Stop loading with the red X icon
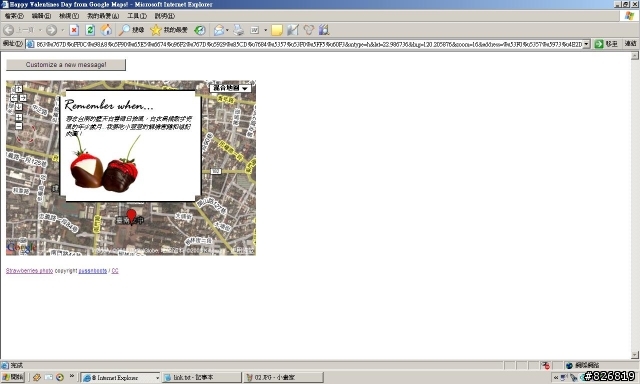The height and width of the screenshot is (384, 640). [x=74, y=30]
